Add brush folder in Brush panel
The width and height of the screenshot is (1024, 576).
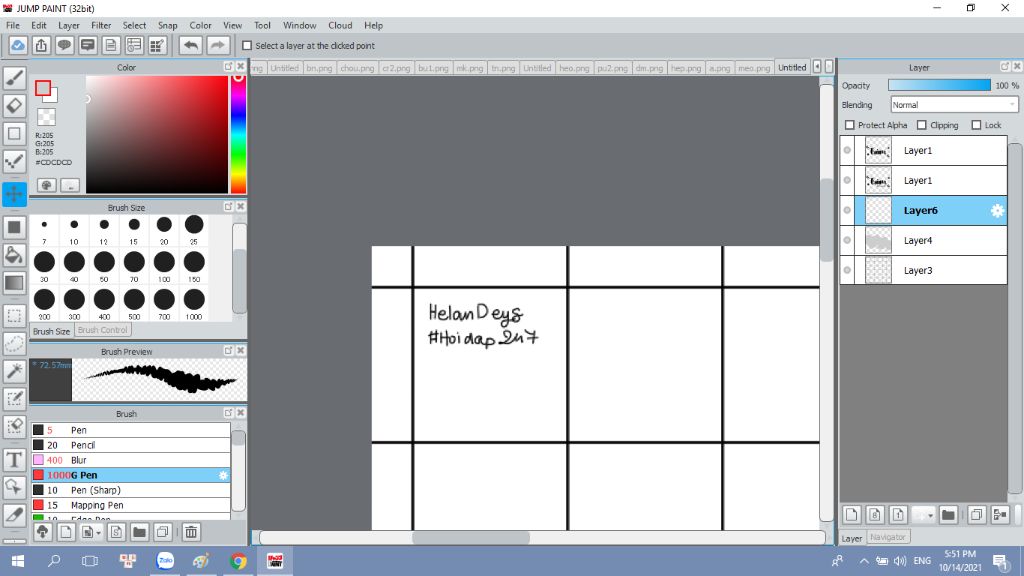pos(139,532)
